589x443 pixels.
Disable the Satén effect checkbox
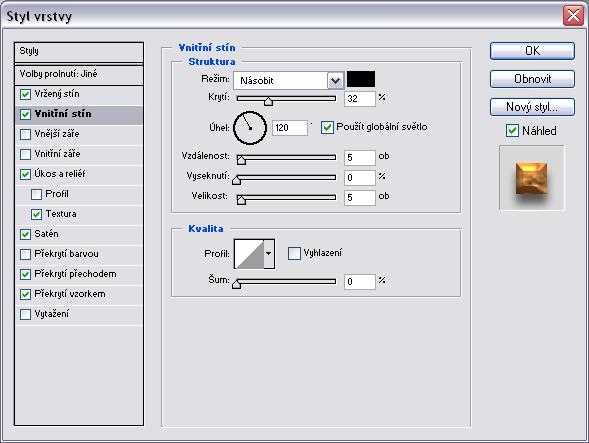26,234
